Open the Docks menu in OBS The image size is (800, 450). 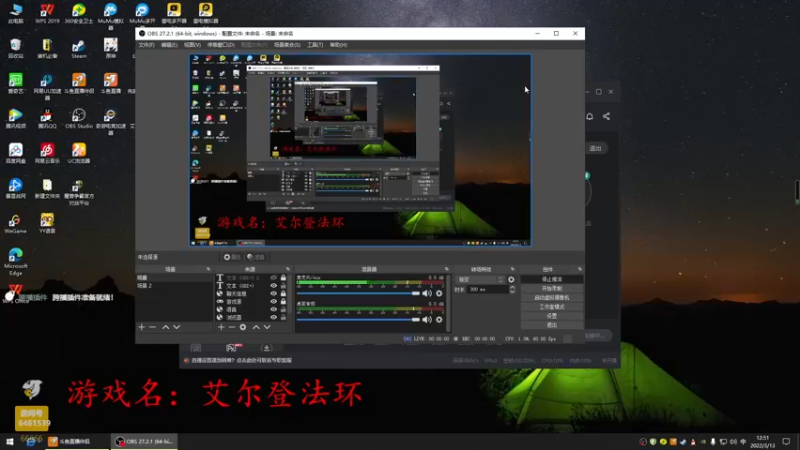pos(220,45)
